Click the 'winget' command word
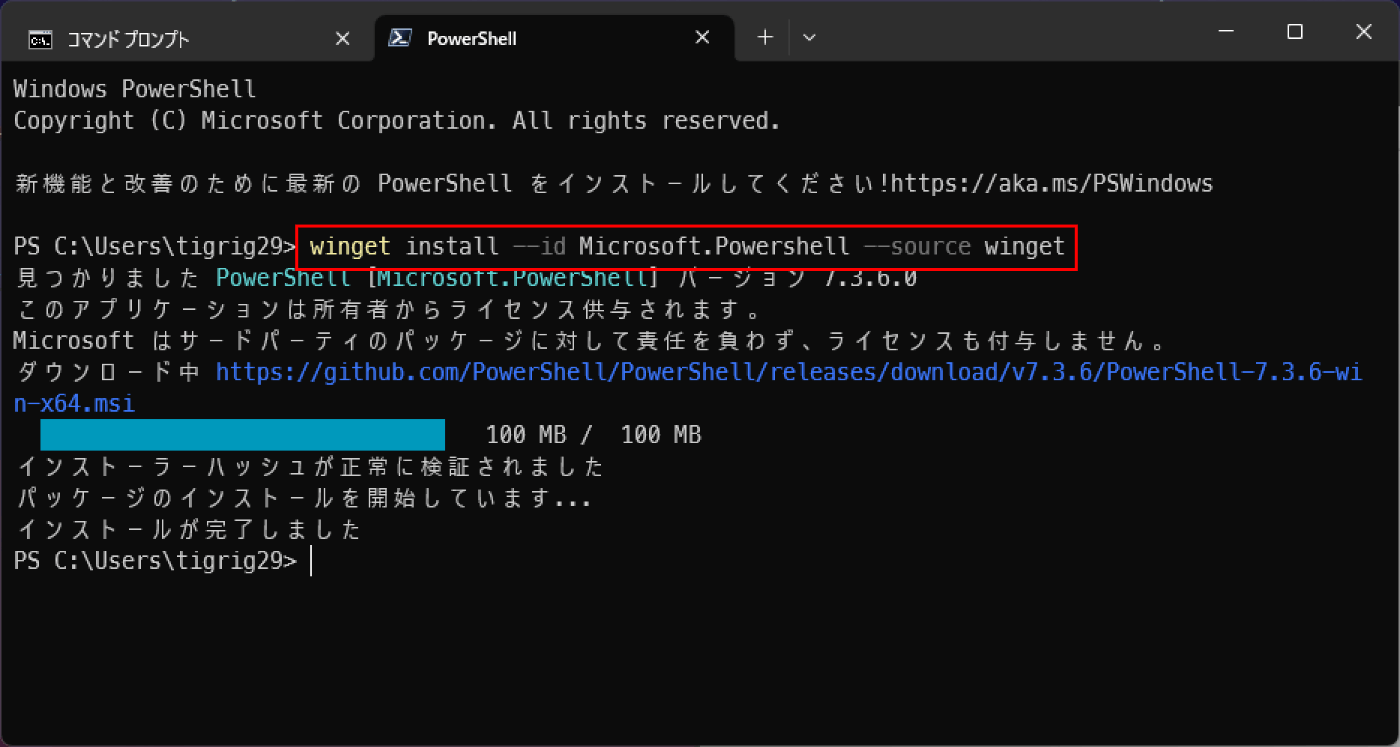Screen dimensions: 1400x747 point(350,246)
